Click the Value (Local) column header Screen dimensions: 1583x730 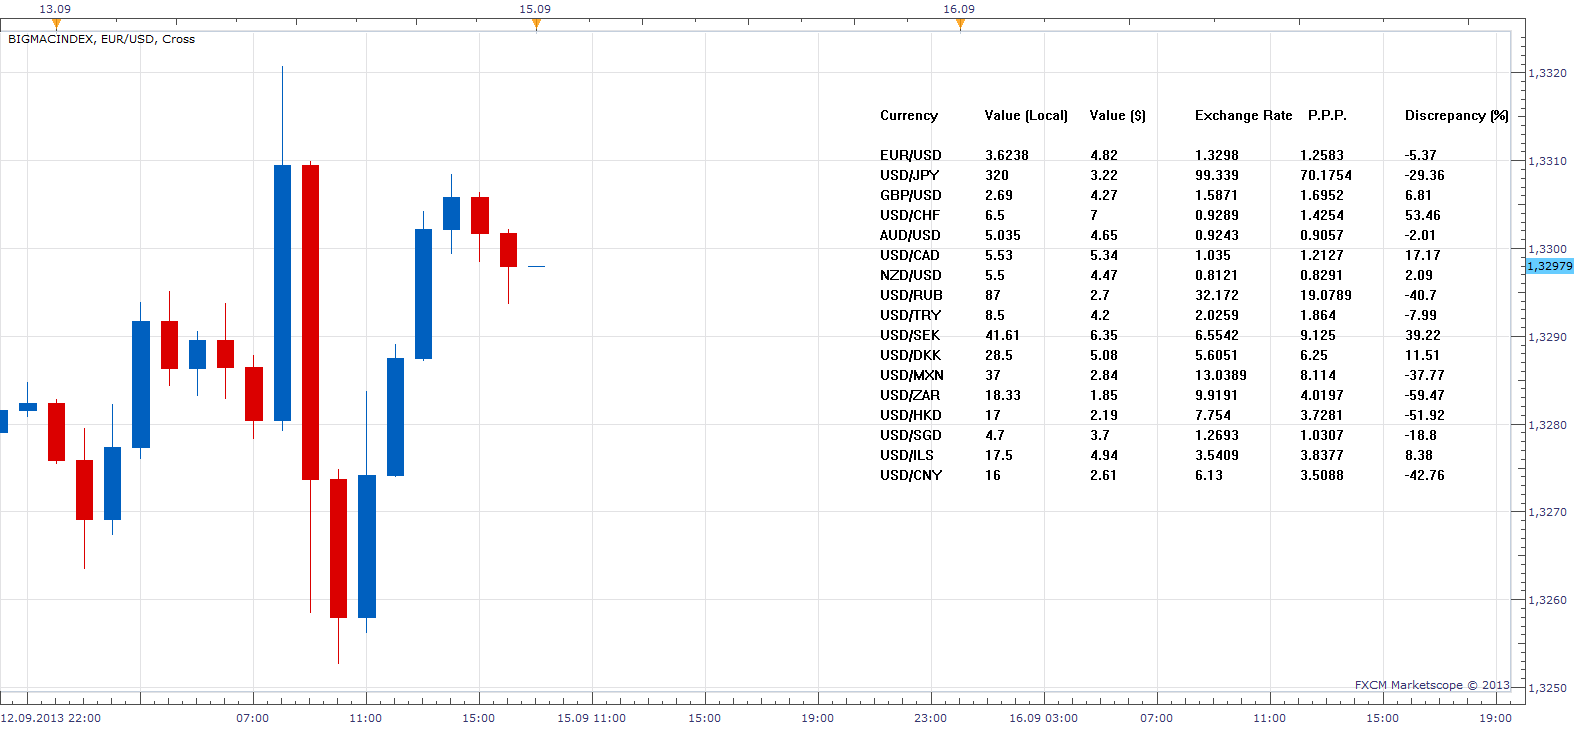coord(1026,115)
